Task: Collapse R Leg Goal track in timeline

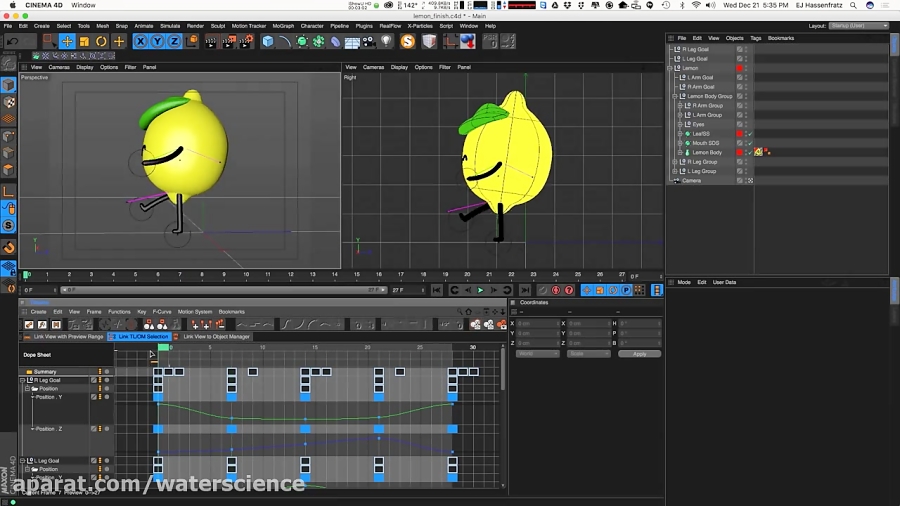Action: click(x=22, y=380)
